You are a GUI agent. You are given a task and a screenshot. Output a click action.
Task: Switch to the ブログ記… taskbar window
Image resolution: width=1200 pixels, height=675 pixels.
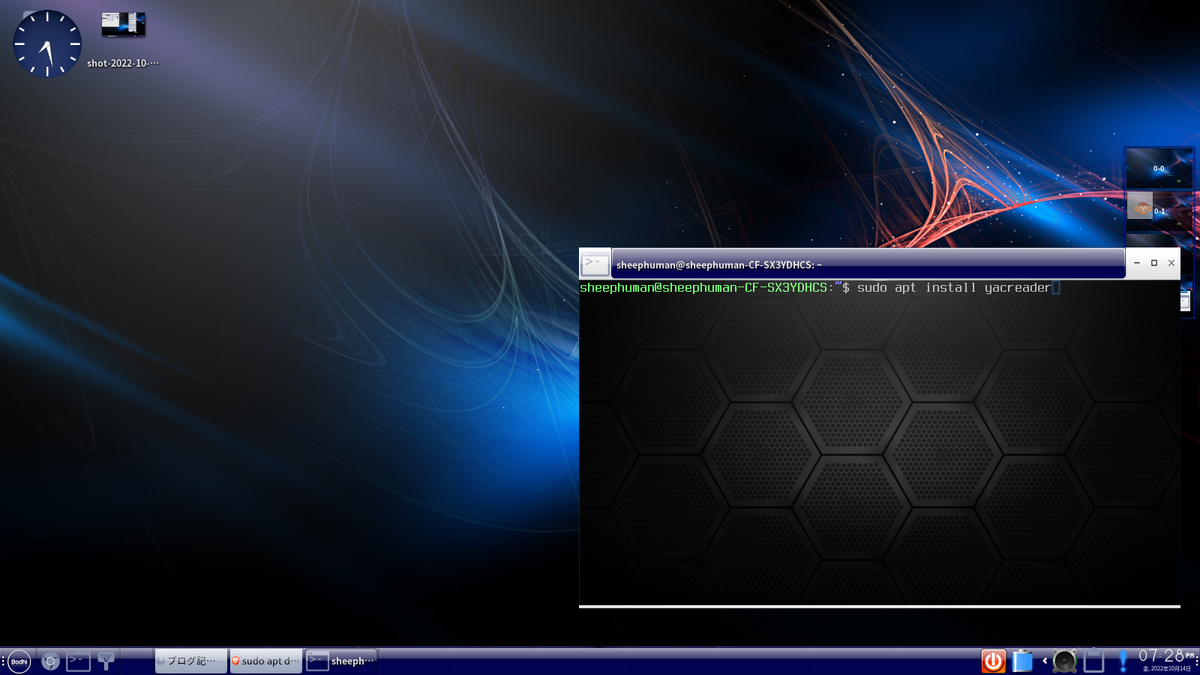tap(190, 661)
